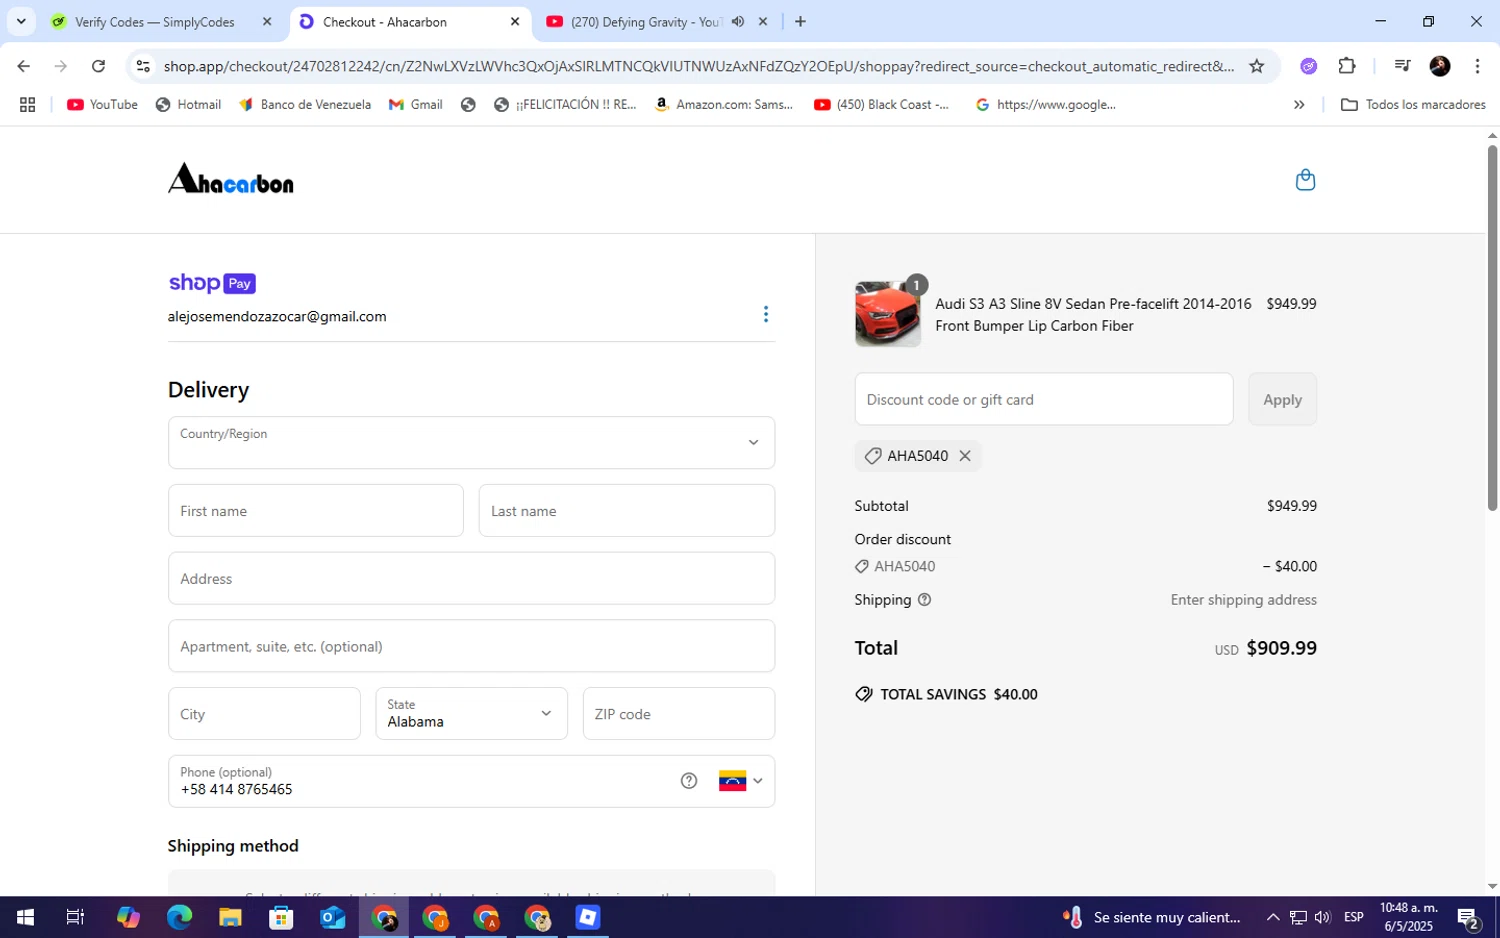The image size is (1500, 938).
Task: Focus the Last name field
Action: click(627, 511)
